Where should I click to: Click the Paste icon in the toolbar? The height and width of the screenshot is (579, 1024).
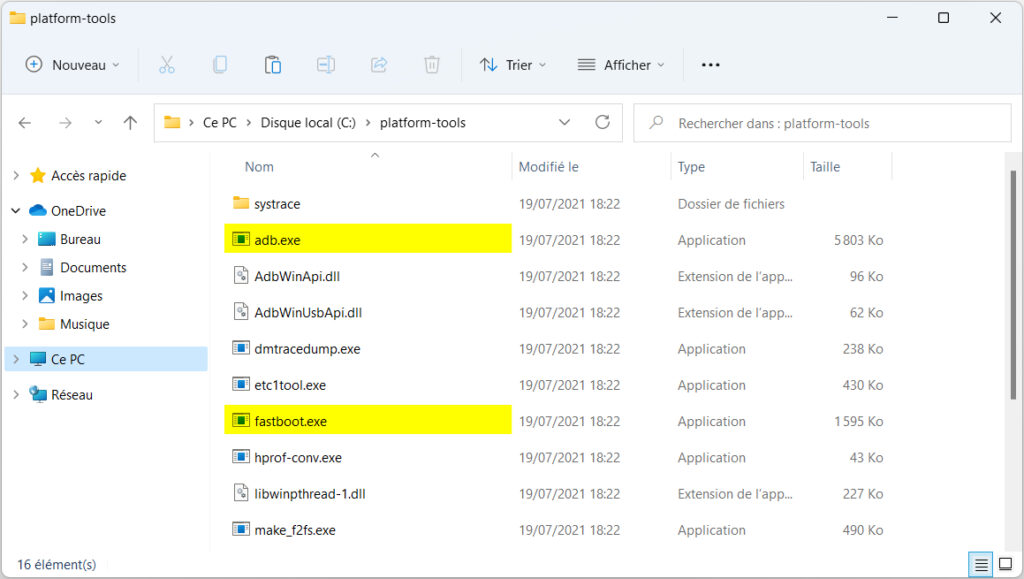click(273, 64)
